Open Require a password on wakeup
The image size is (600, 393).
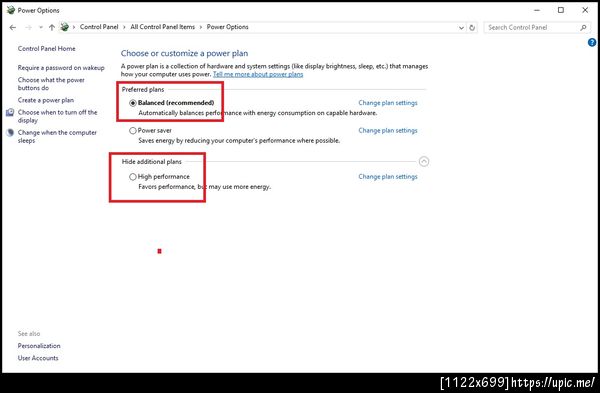[61, 68]
